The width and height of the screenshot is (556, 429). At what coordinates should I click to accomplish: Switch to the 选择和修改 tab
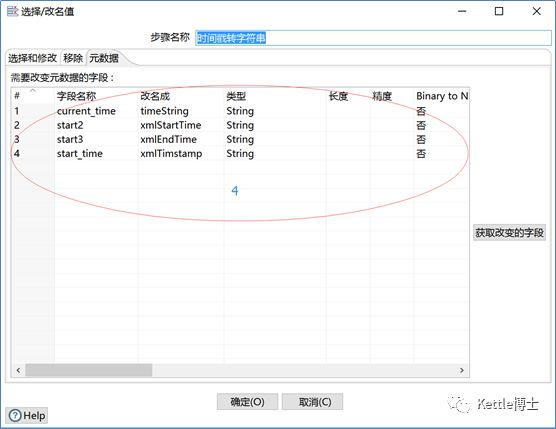pos(33,58)
